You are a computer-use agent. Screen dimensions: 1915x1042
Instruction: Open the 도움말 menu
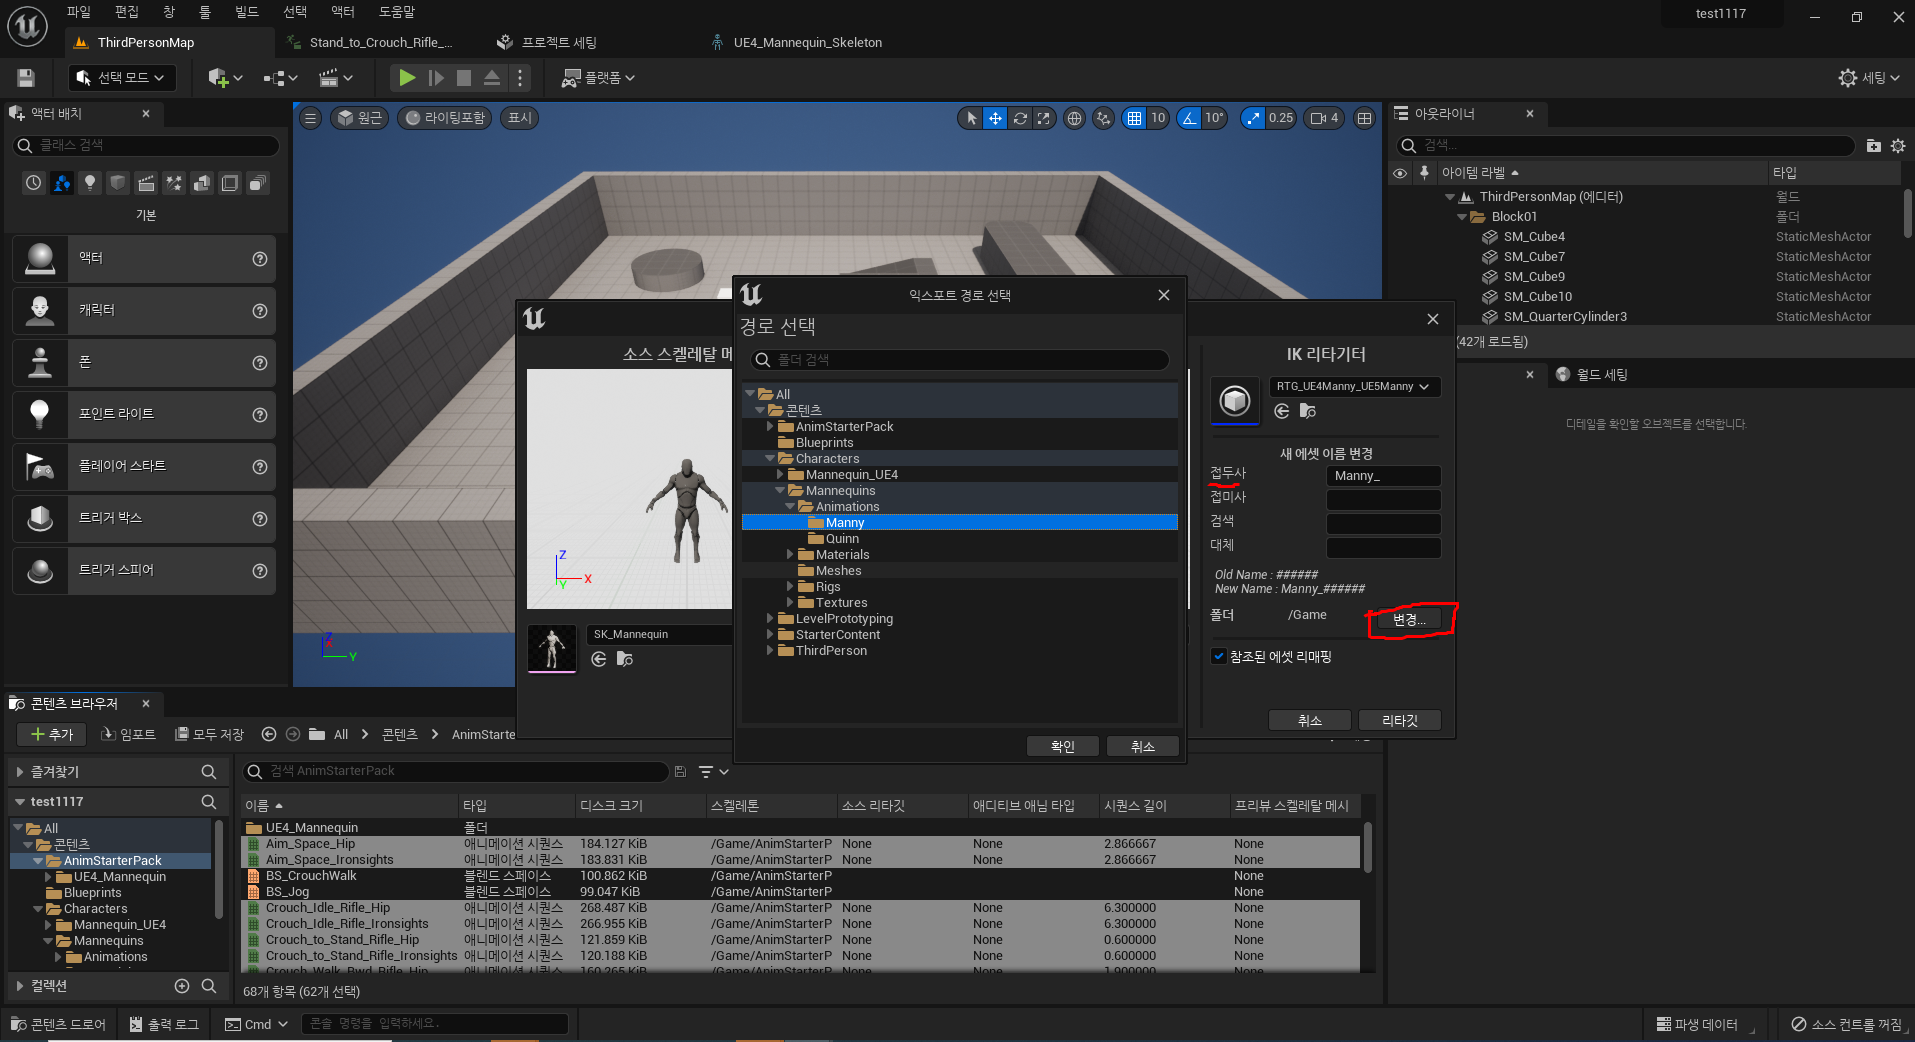pos(397,12)
